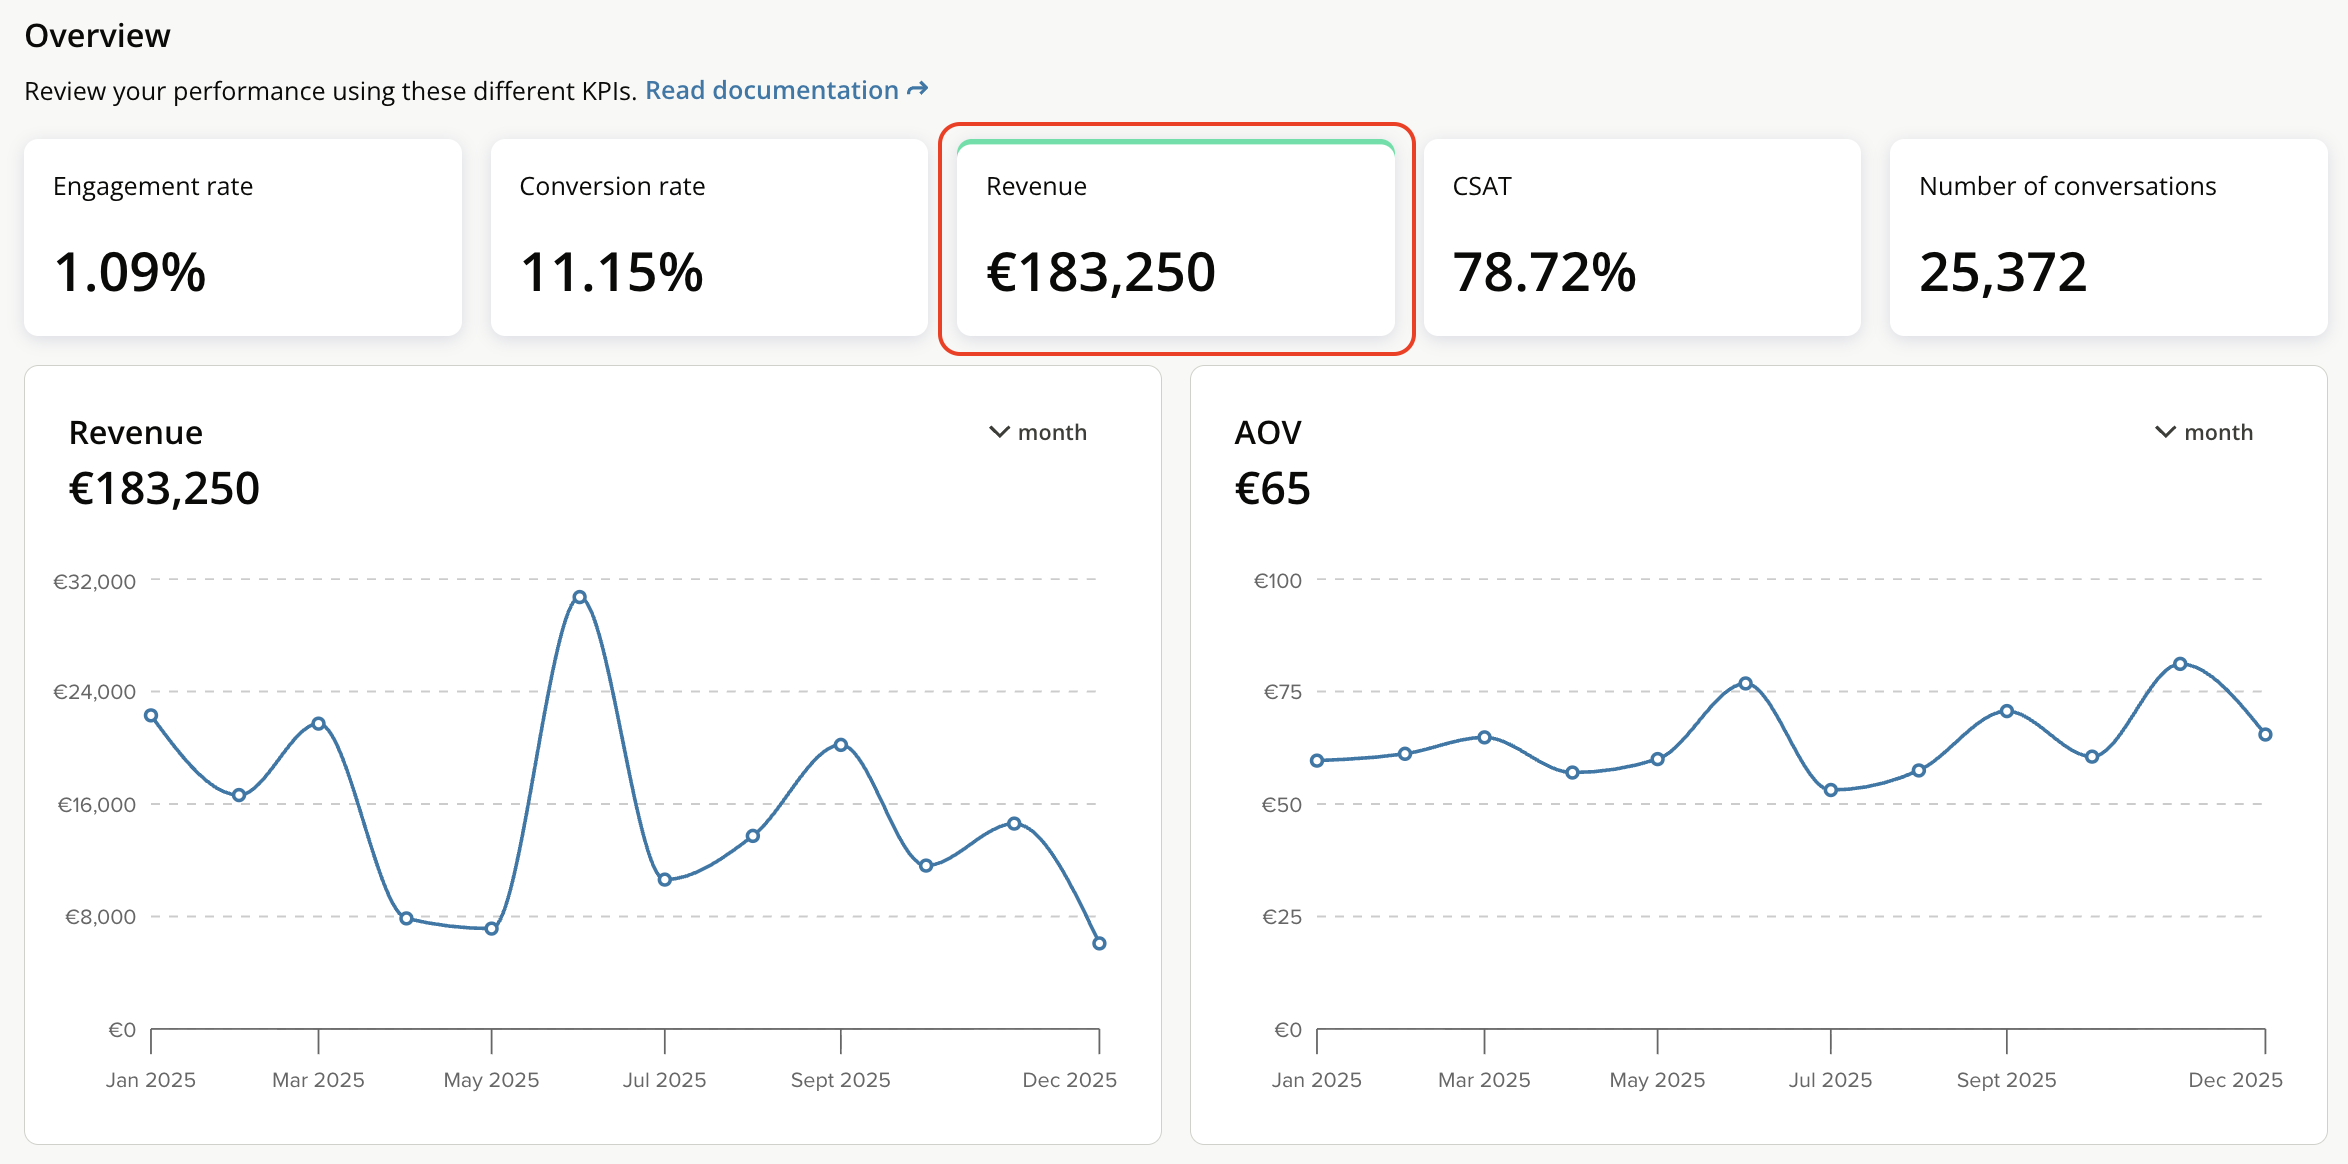Open the month dropdown in AOV chart
The height and width of the screenshot is (1164, 2348).
coord(2217,432)
